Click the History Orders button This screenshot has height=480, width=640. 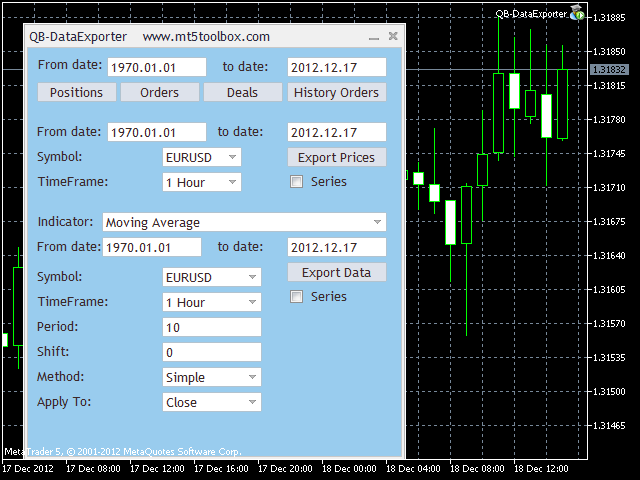[x=337, y=92]
